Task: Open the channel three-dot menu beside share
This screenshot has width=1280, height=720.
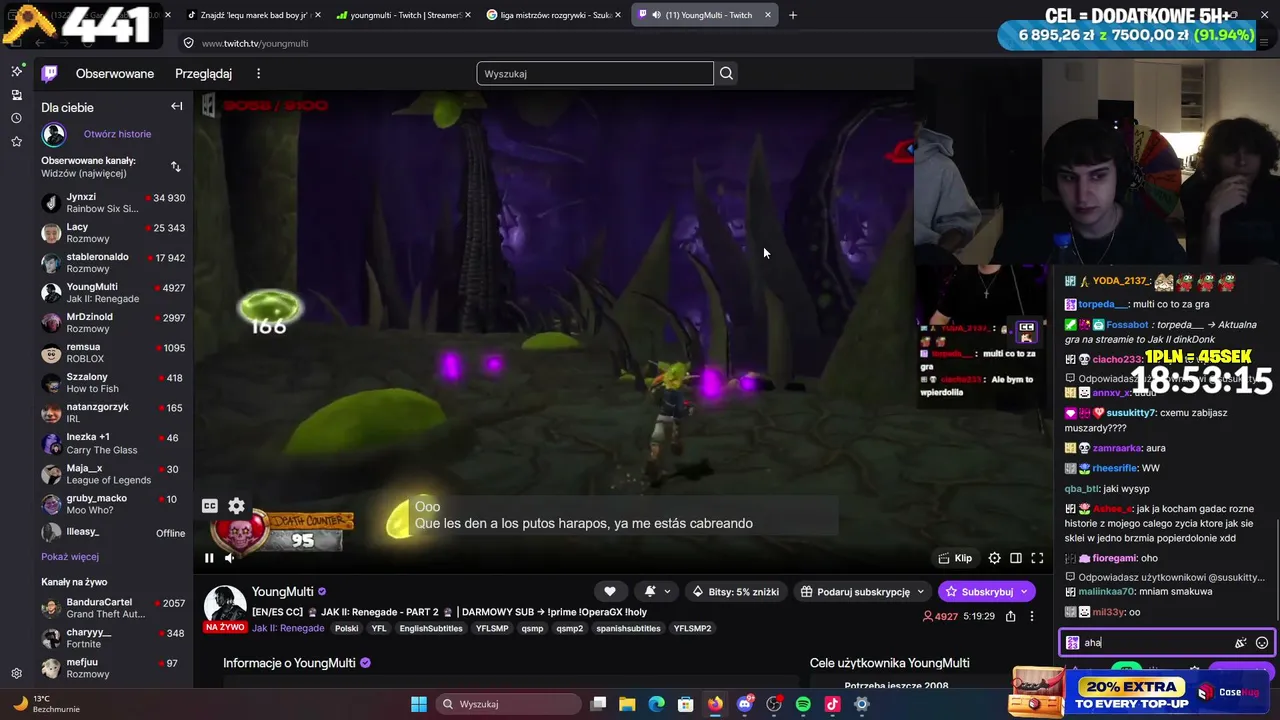Action: tap(1032, 616)
